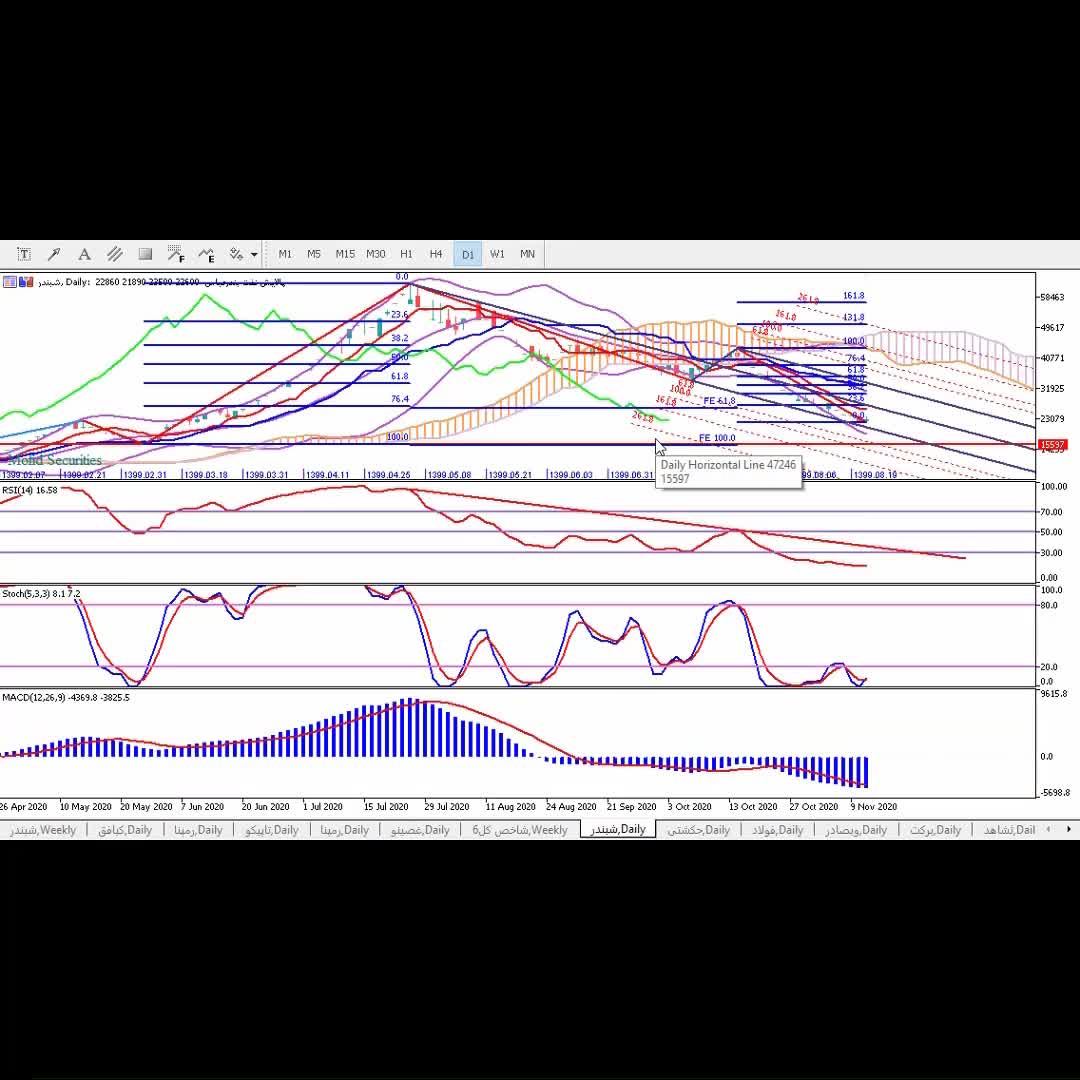Click the shapes and arrows icon
The image size is (1080, 1080).
[237, 254]
